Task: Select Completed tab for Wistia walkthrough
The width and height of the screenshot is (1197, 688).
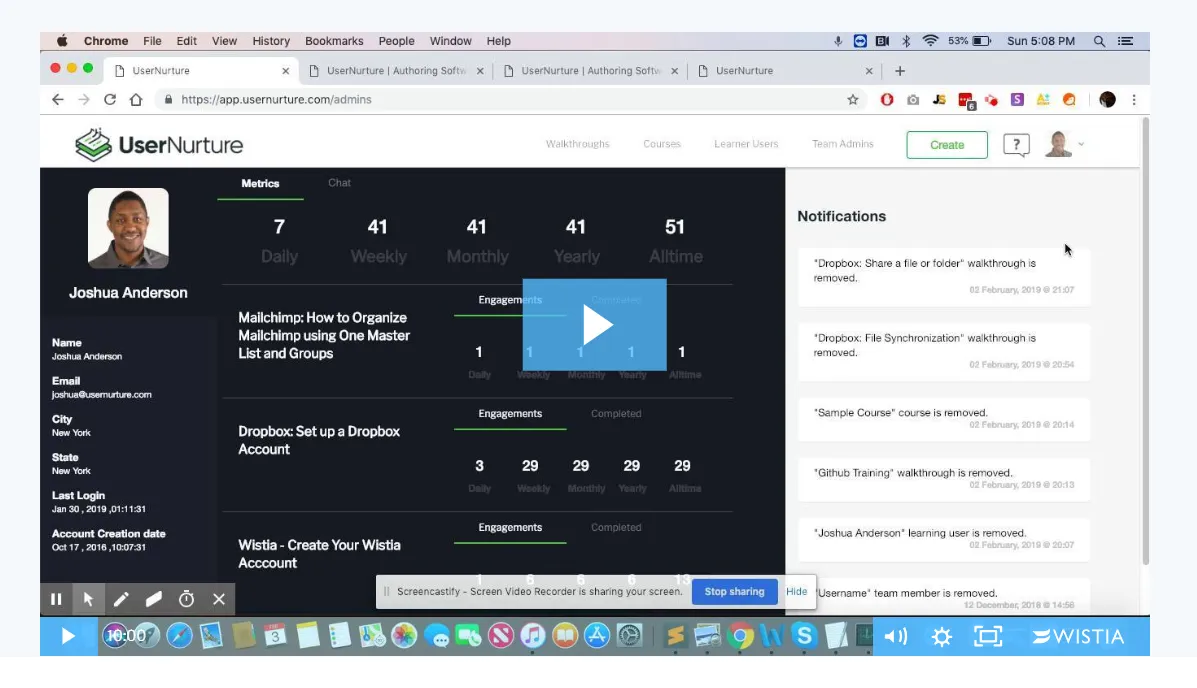Action: coord(616,528)
